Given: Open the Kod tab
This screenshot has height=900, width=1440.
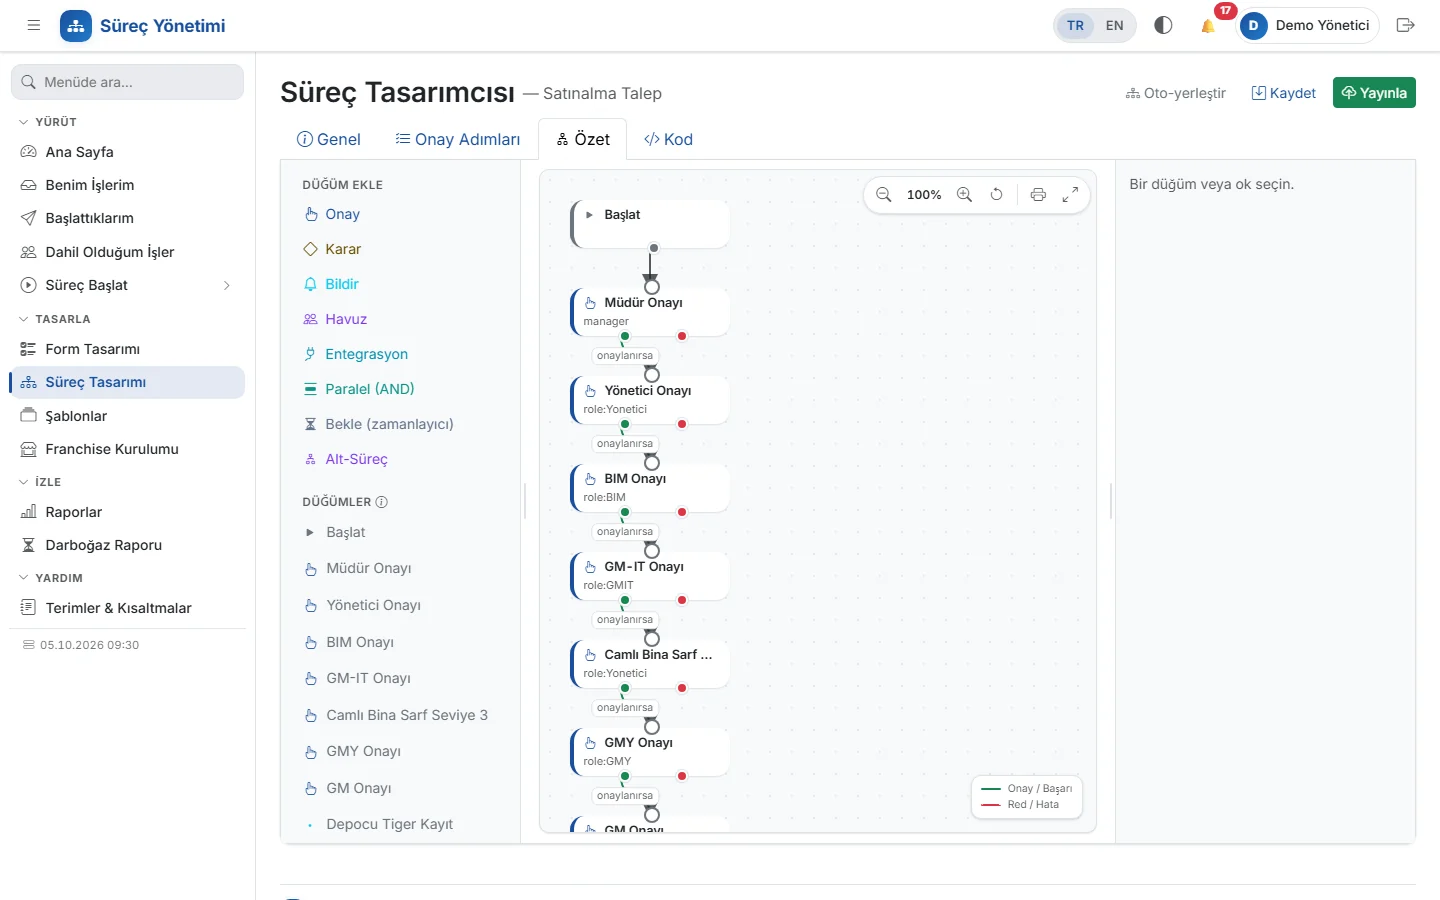Looking at the screenshot, I should click(x=668, y=139).
